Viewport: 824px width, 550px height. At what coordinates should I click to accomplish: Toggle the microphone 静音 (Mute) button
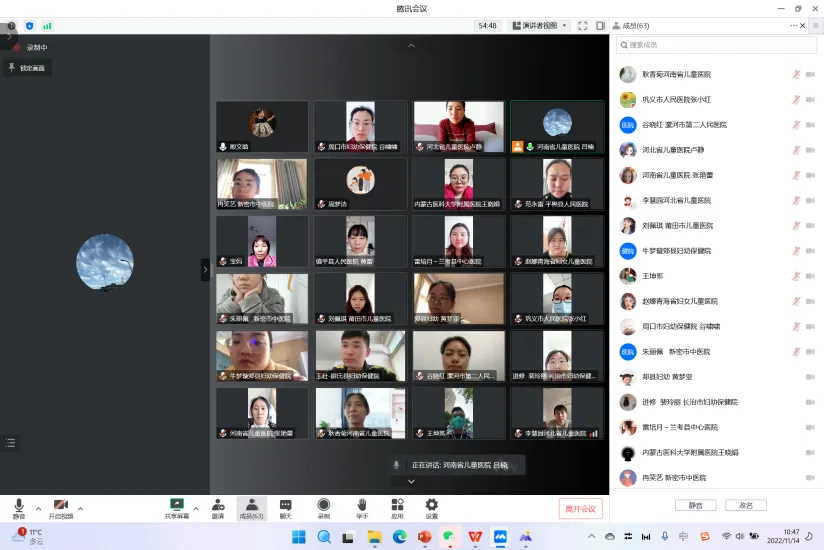pyautogui.click(x=19, y=508)
